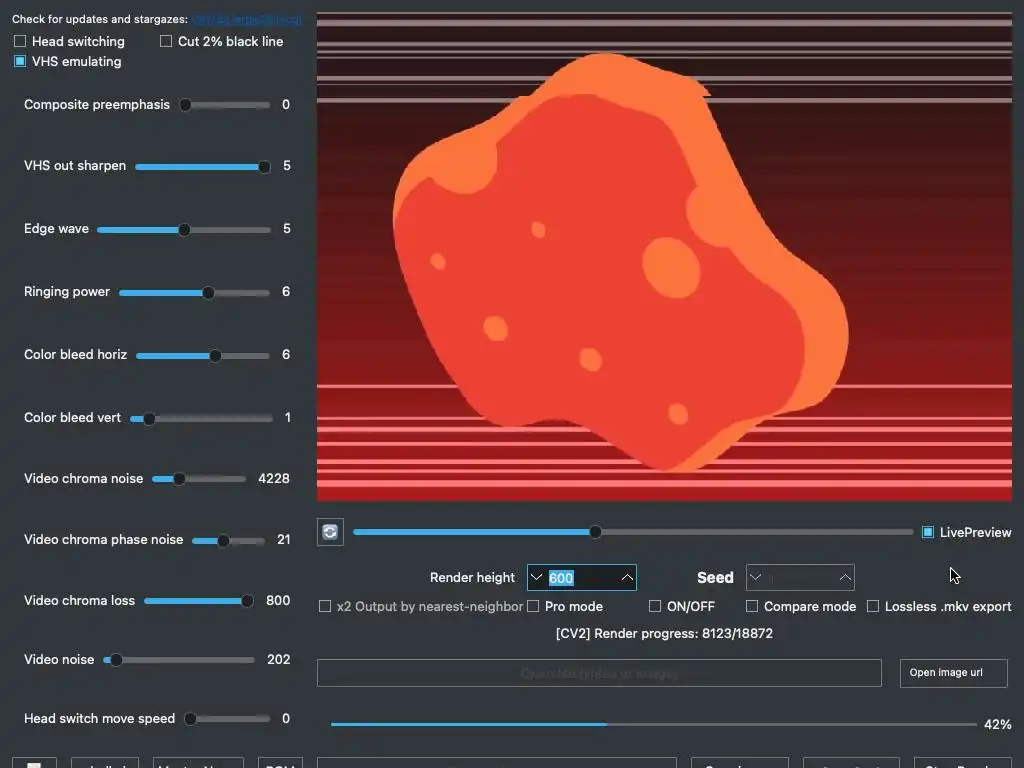Click the Video noise value 202
Image resolution: width=1024 pixels, height=768 pixels.
coord(278,660)
